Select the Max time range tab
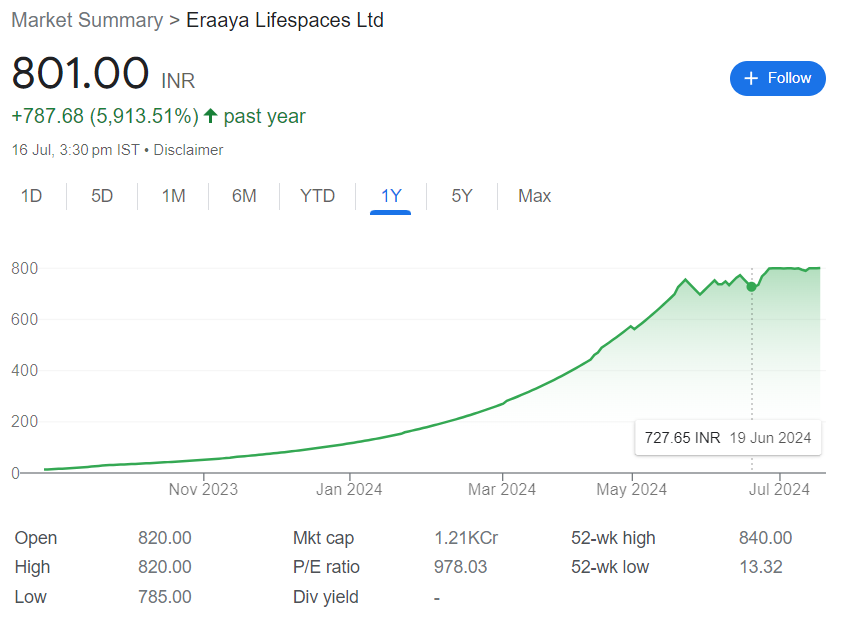 pyautogui.click(x=534, y=196)
